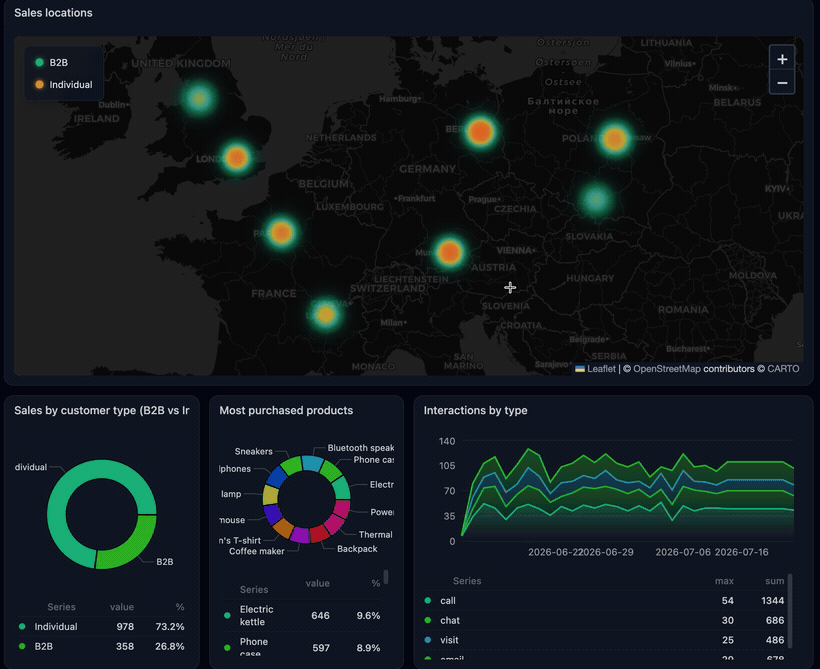Toggle B2B legend on the map
Image resolution: width=820 pixels, height=669 pixels.
click(51, 63)
